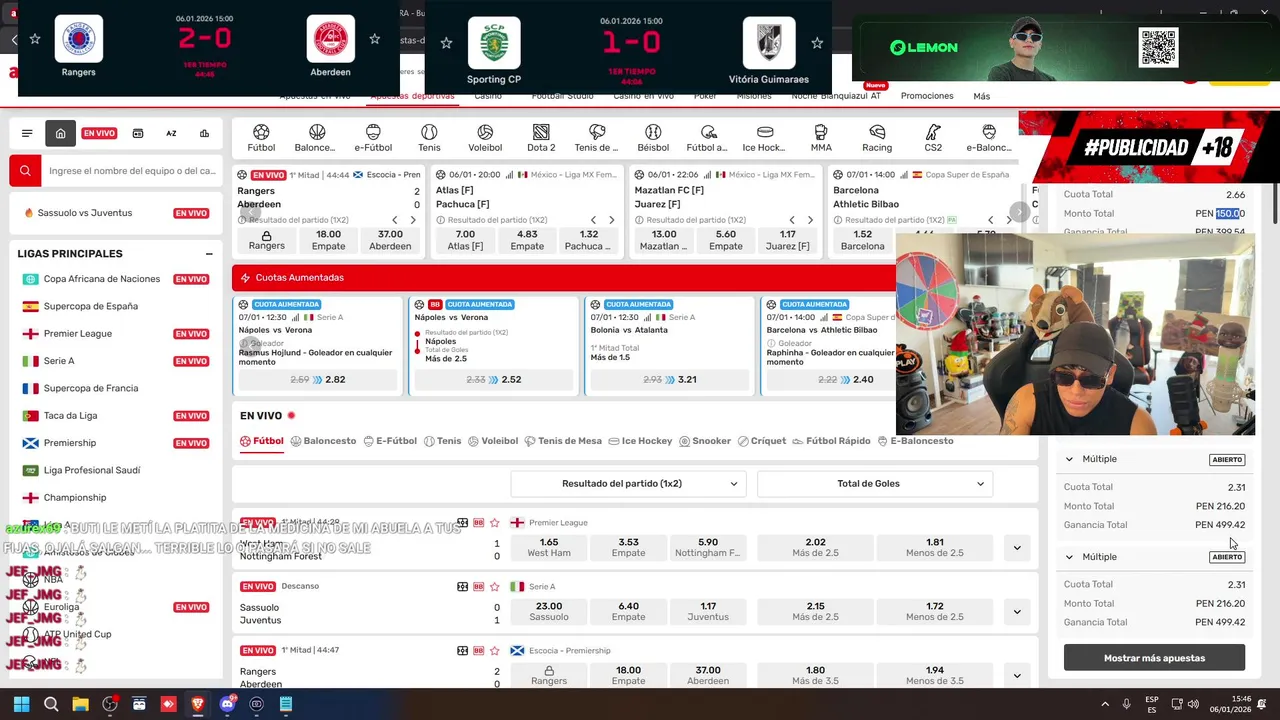Click the red search magnifier button
The height and width of the screenshot is (720, 1280).
[25, 171]
